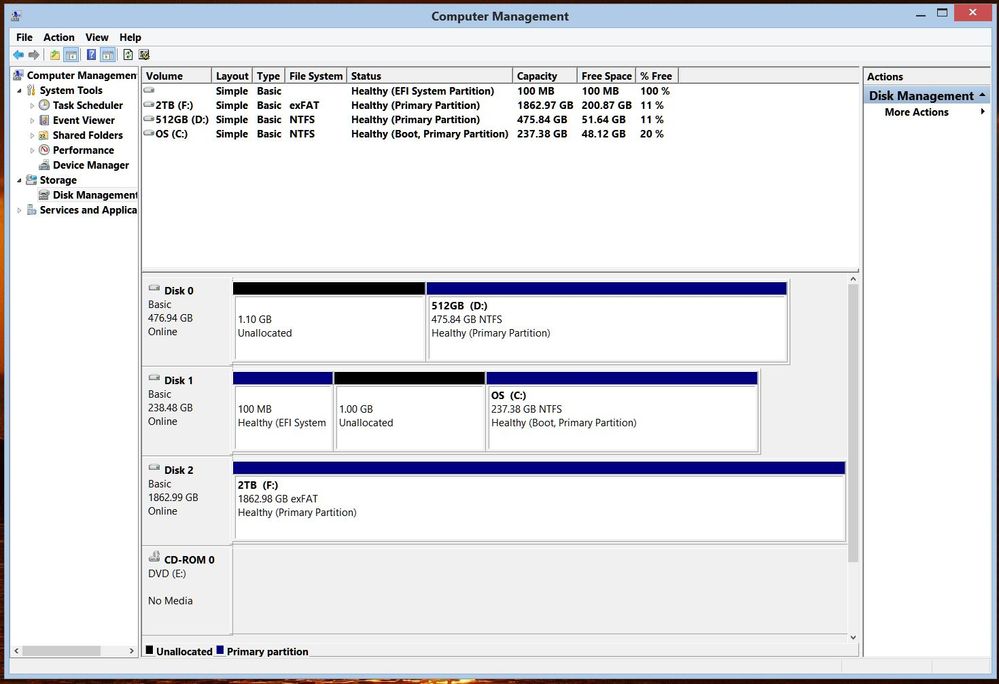Click the unnamed EFI volume row drive icon
Viewport: 999px width, 684px height.
tap(149, 90)
